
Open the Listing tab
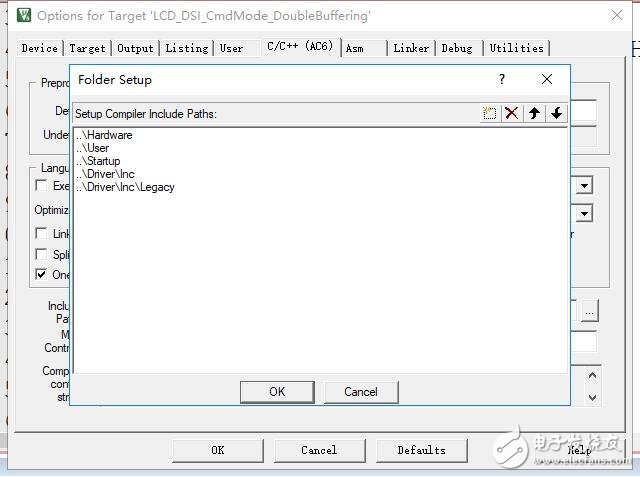pos(187,48)
